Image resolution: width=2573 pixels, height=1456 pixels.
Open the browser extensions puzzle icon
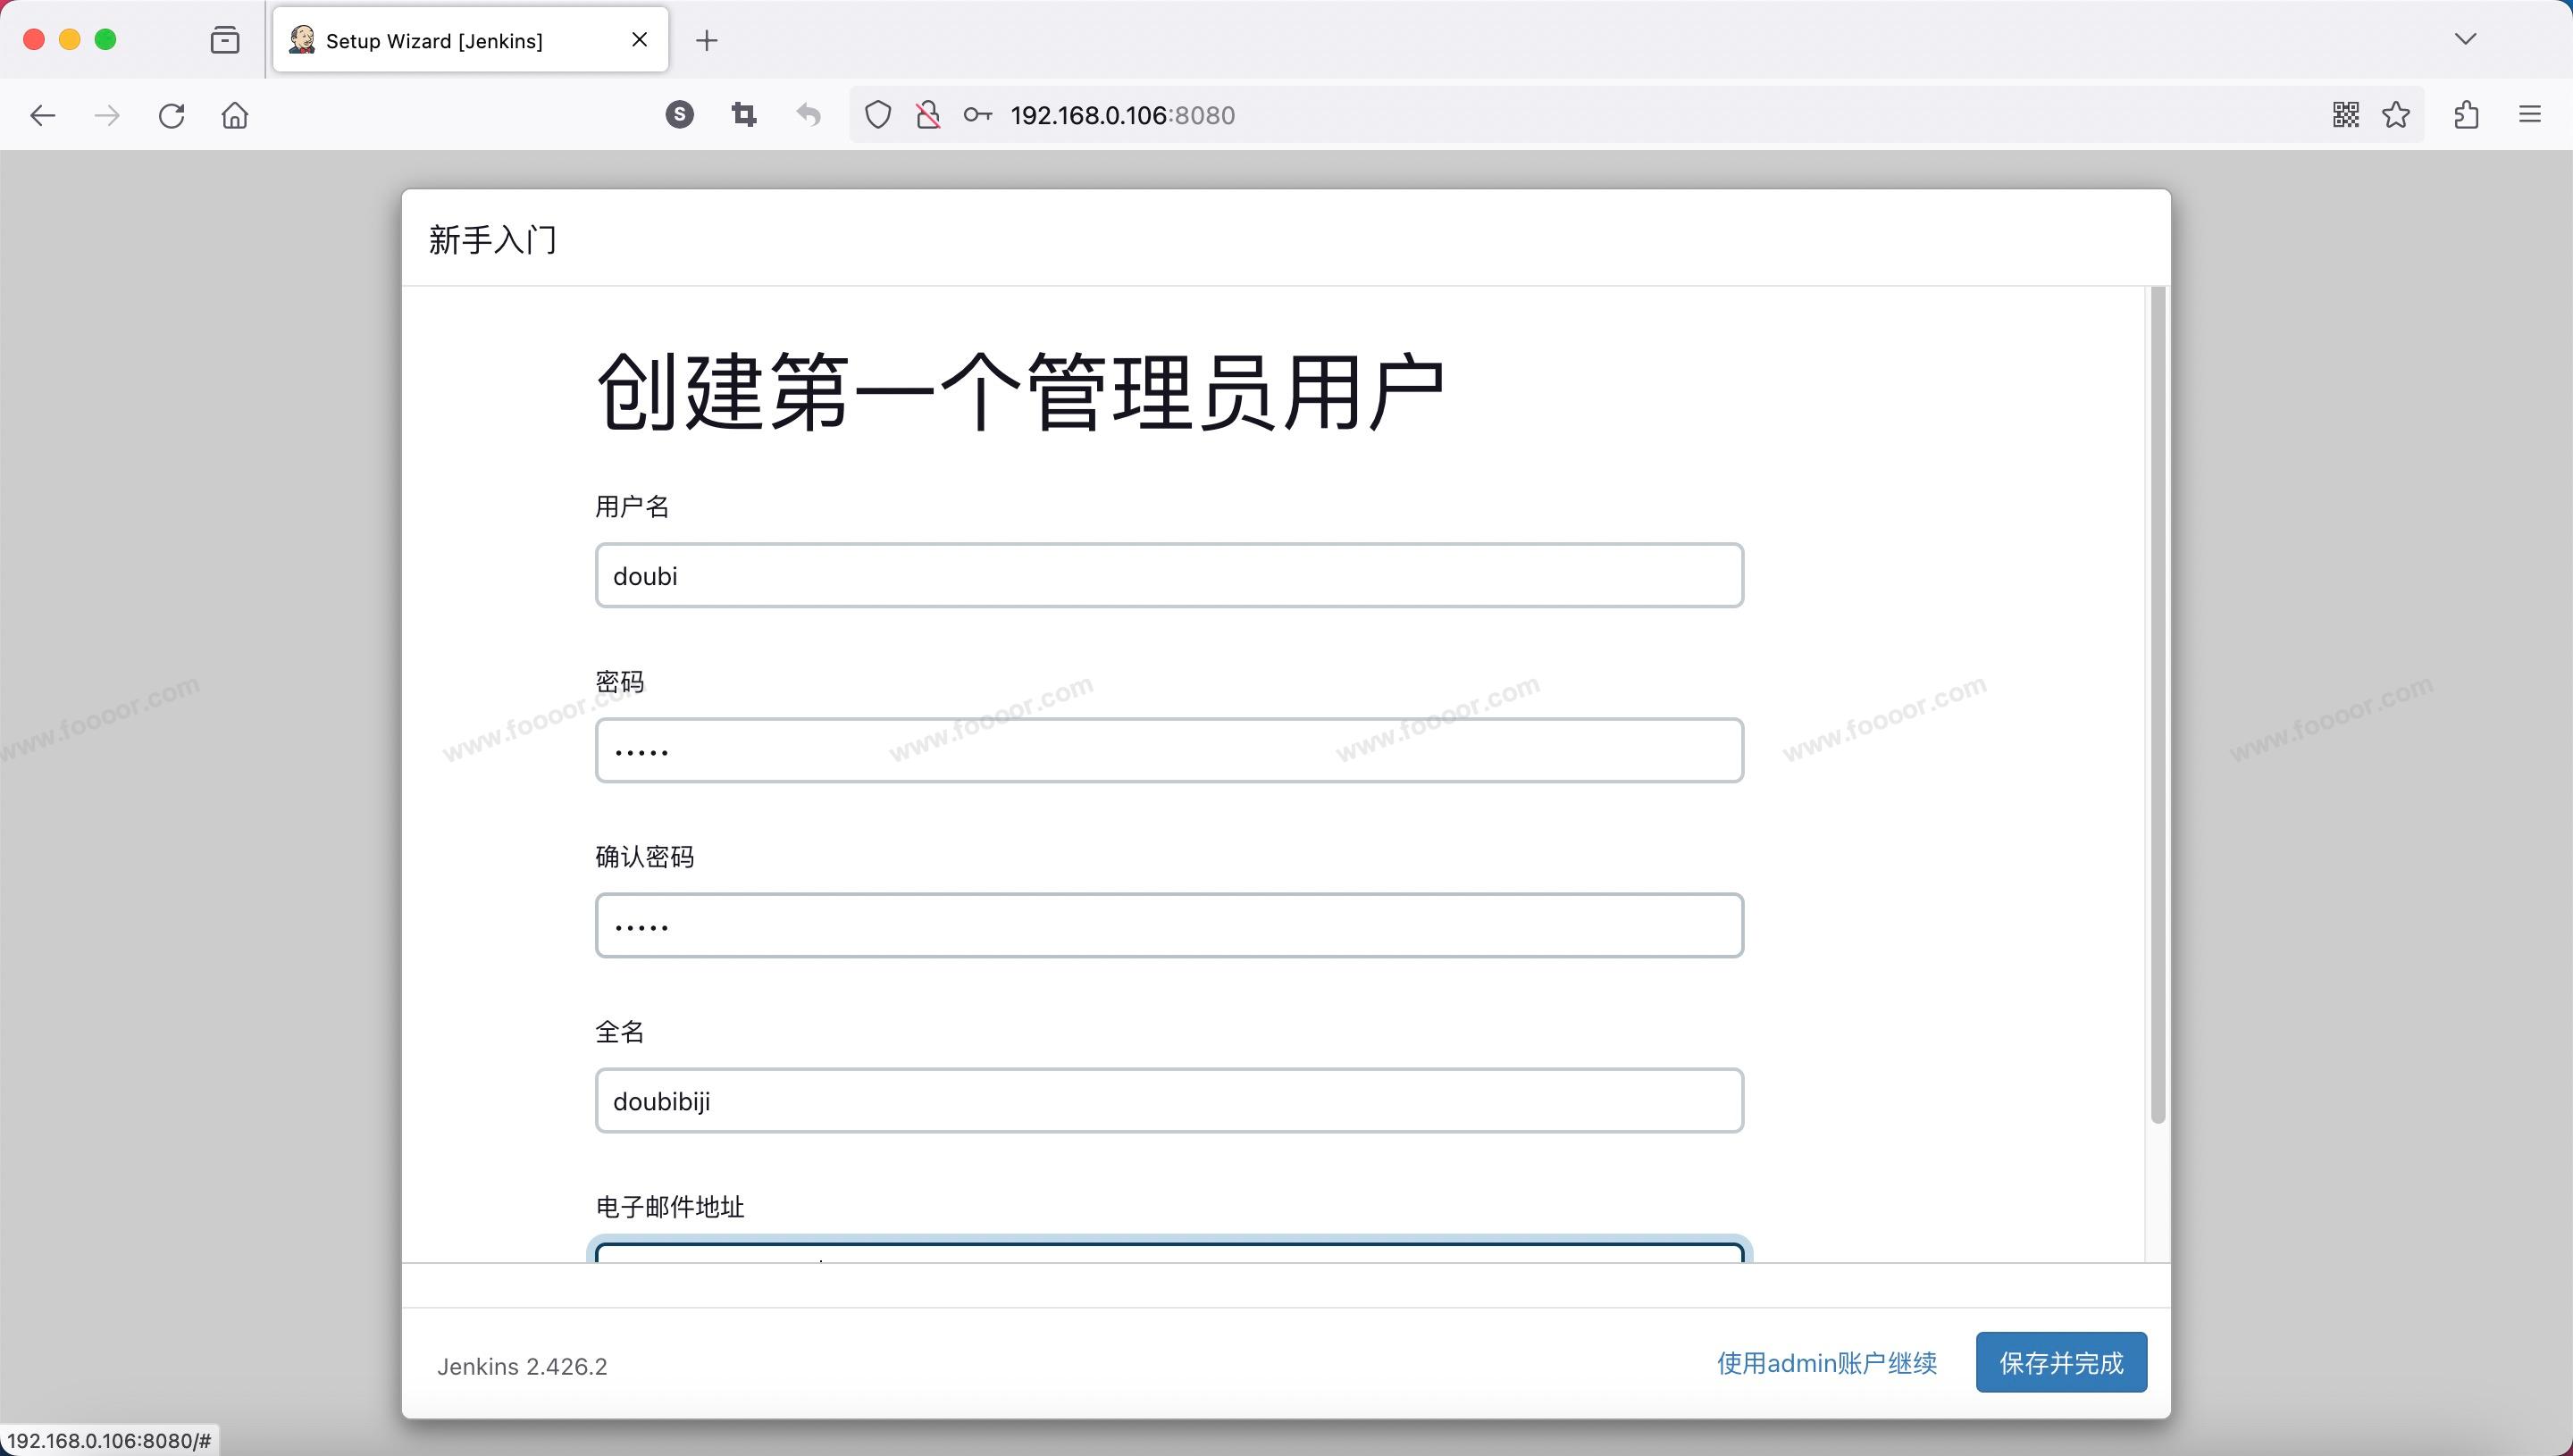coord(2466,115)
